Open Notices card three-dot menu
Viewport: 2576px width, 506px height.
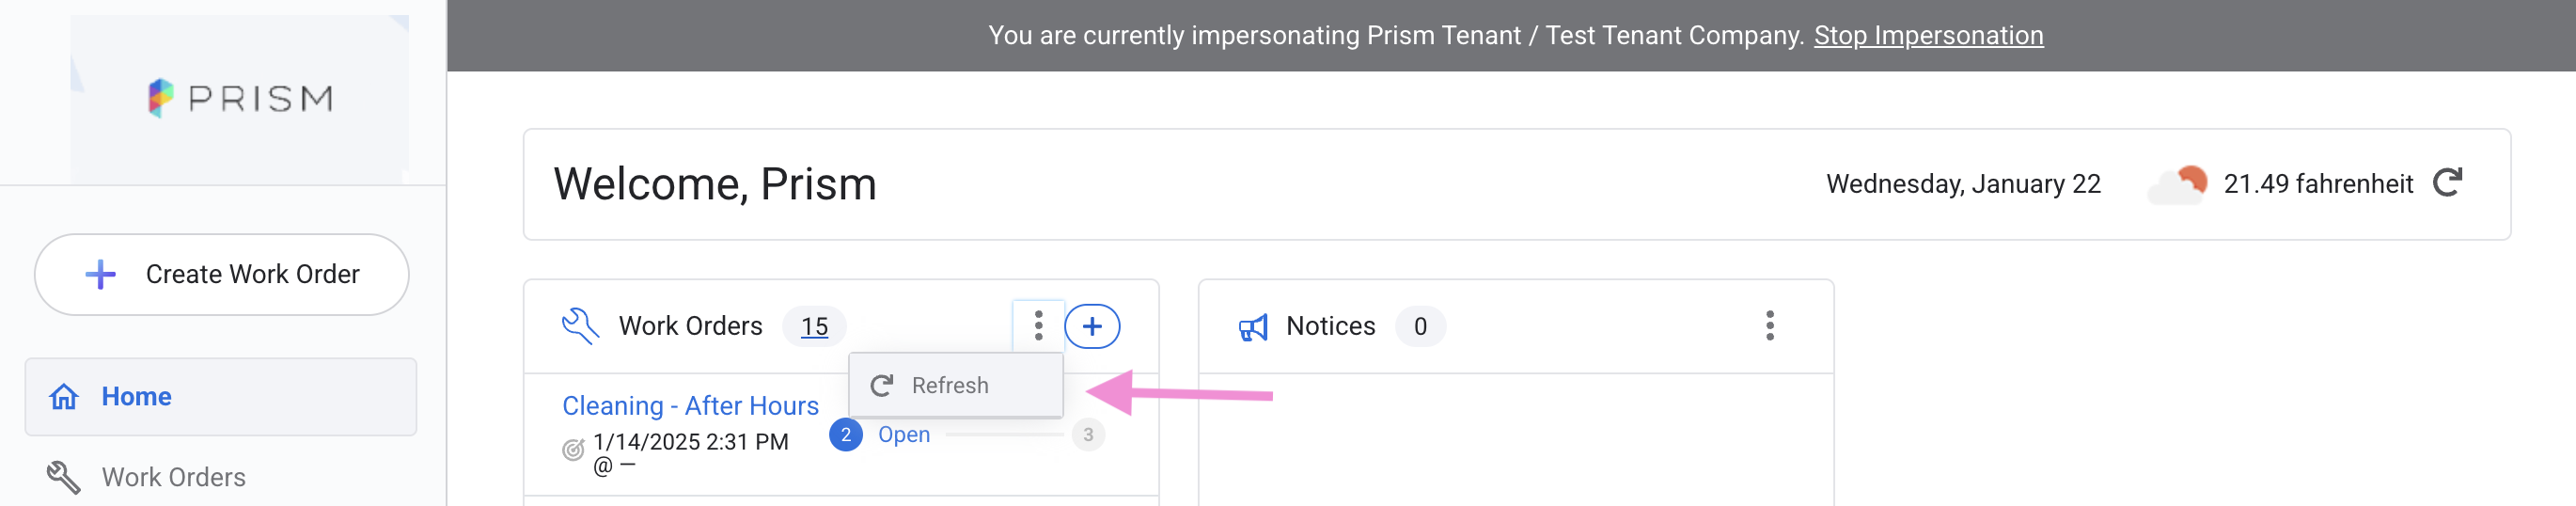(1769, 326)
